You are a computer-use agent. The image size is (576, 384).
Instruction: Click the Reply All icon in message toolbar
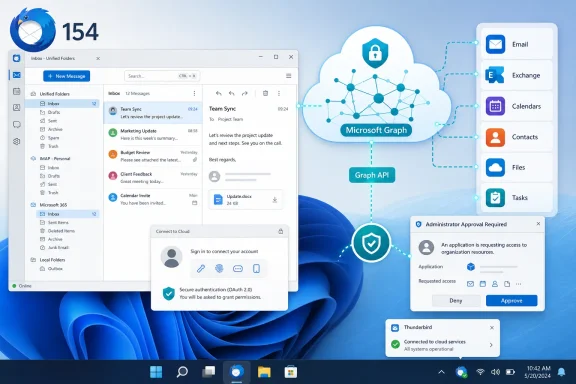point(231,93)
